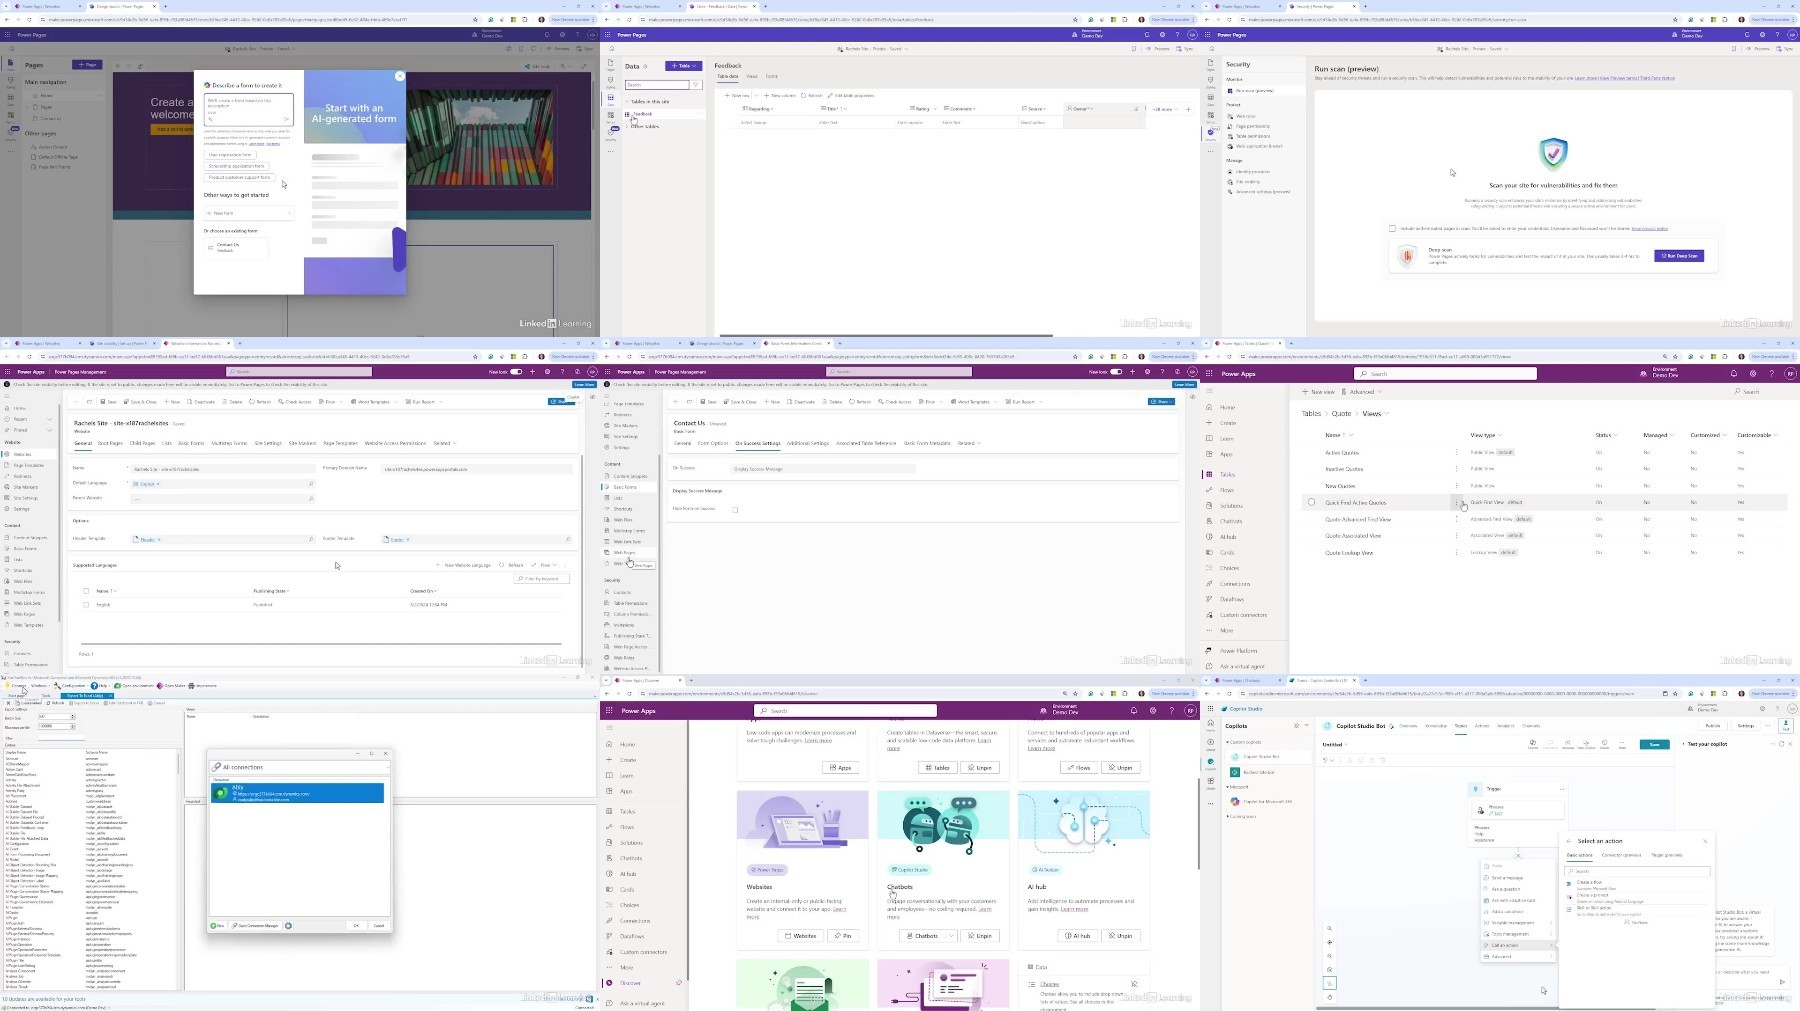Choose 'Product customer support form' suggestion
1800x1011 pixels.
click(x=240, y=177)
